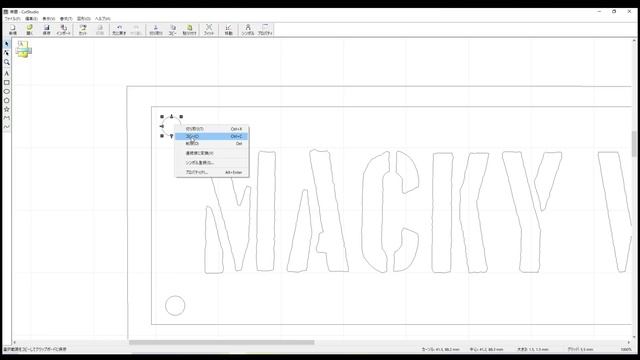Click the printer/cutter icon on the canvas

24,49
